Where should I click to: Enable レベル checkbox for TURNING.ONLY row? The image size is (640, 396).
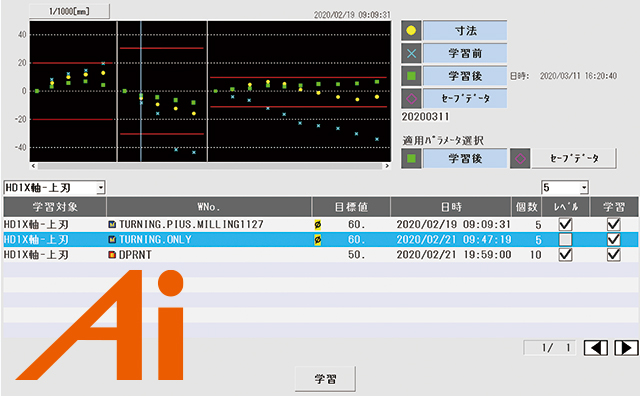tap(565, 240)
